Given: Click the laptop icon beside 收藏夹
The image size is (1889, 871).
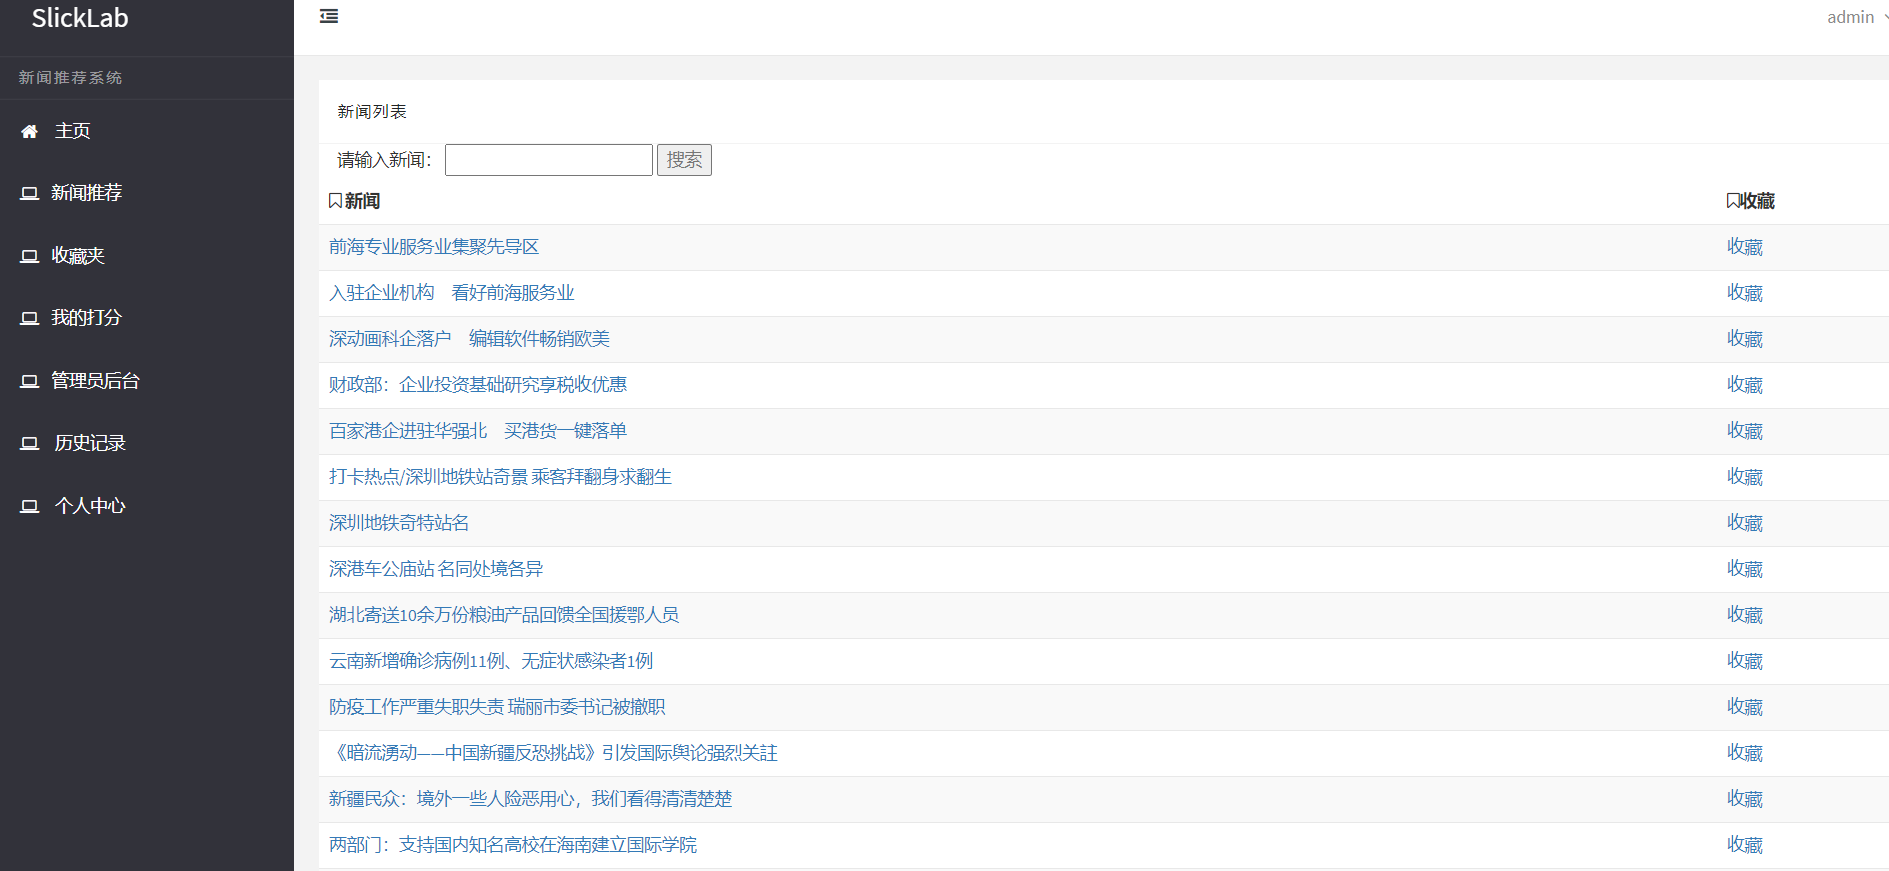Looking at the screenshot, I should tap(30, 256).
